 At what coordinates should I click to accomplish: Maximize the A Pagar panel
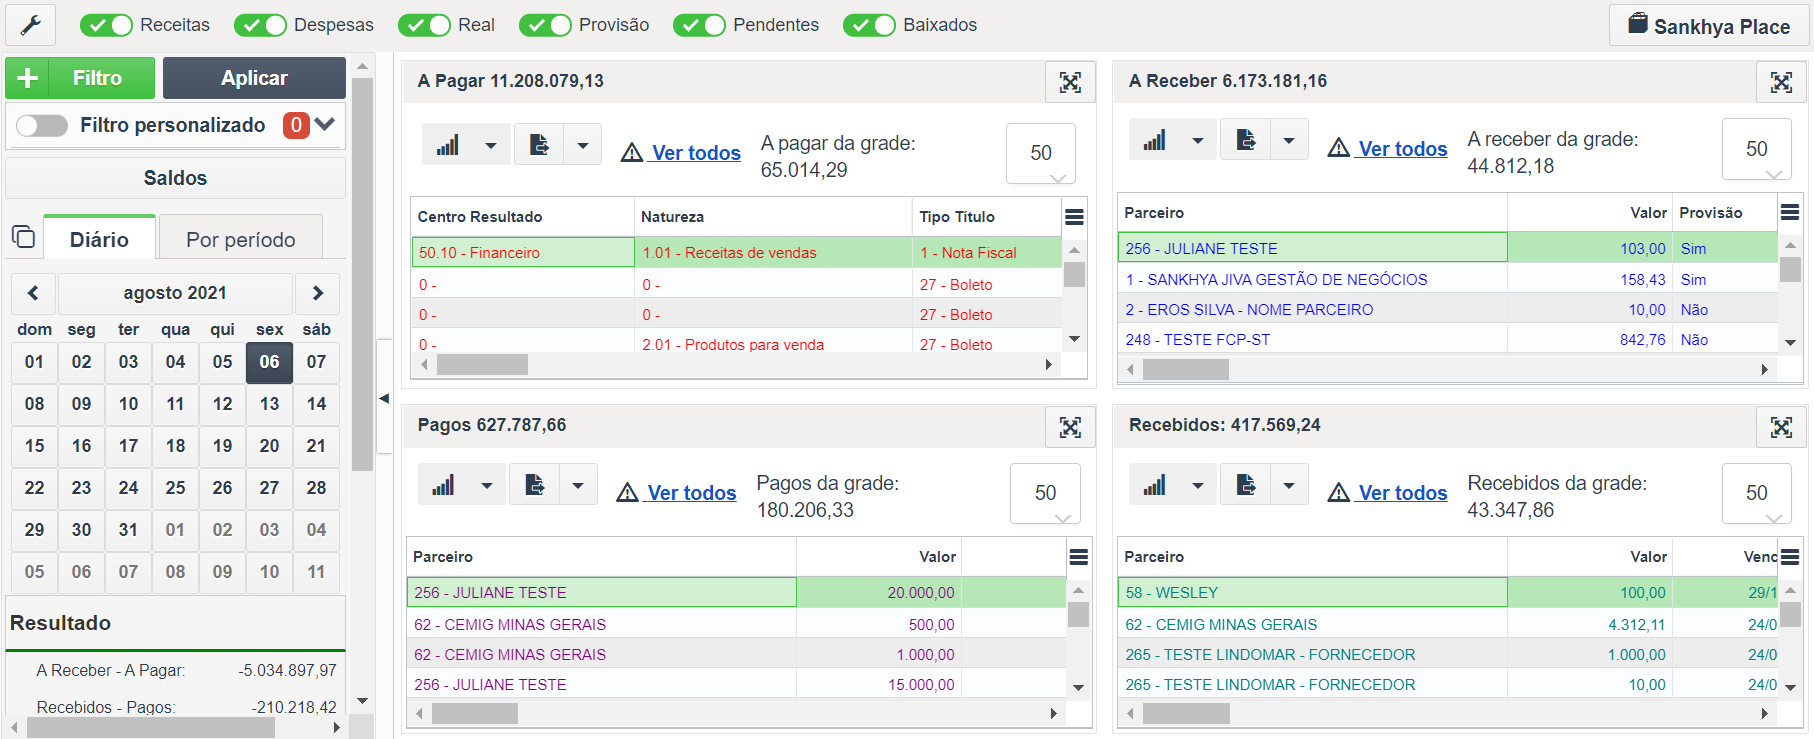point(1070,82)
